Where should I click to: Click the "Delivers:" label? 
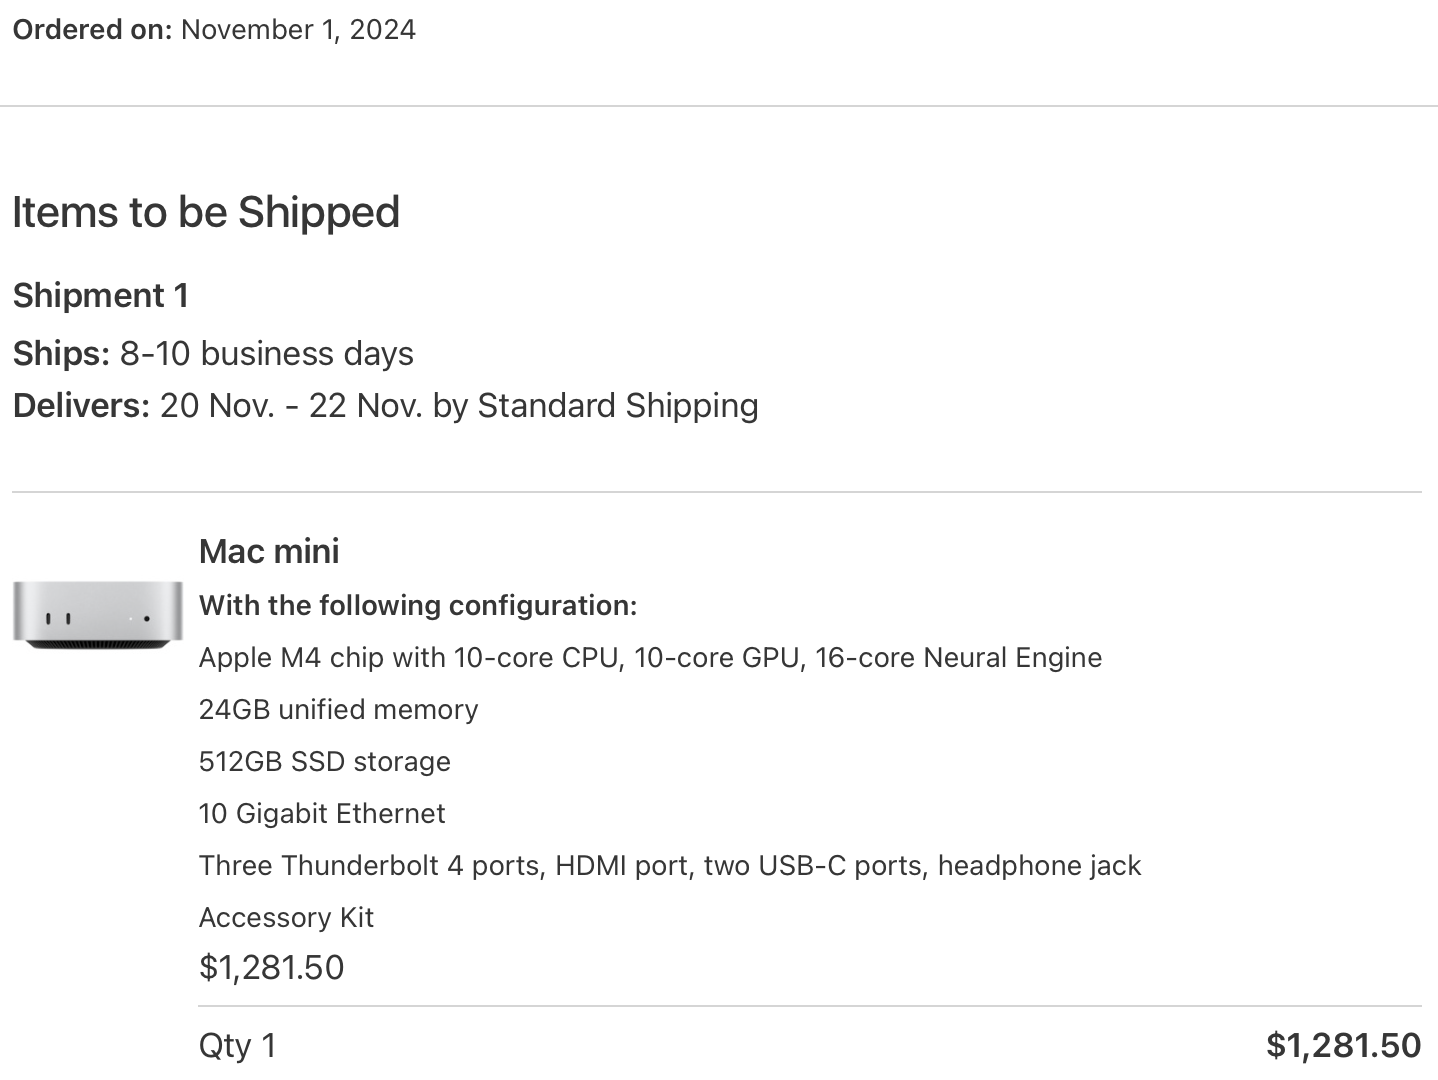point(81,406)
